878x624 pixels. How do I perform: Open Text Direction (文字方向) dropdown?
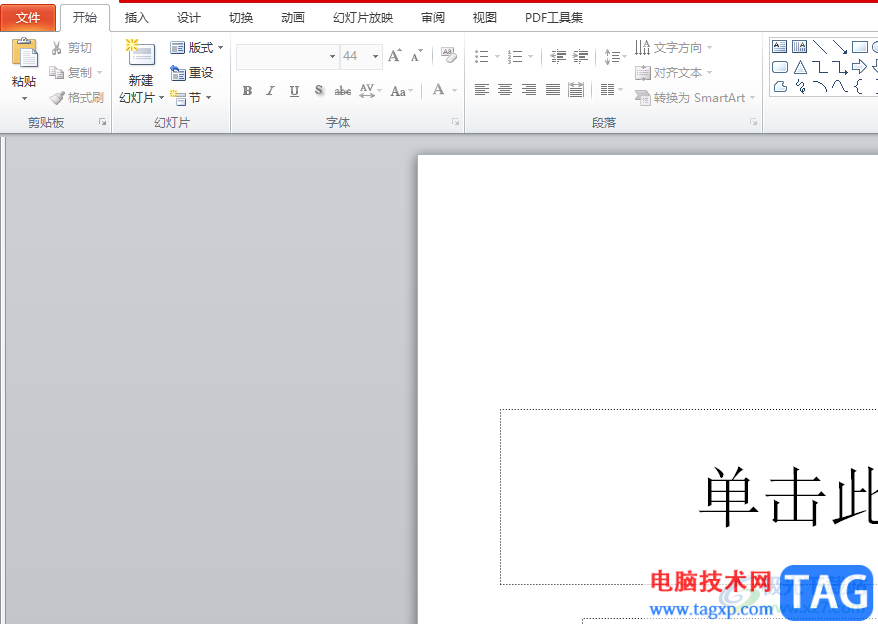pyautogui.click(x=674, y=48)
